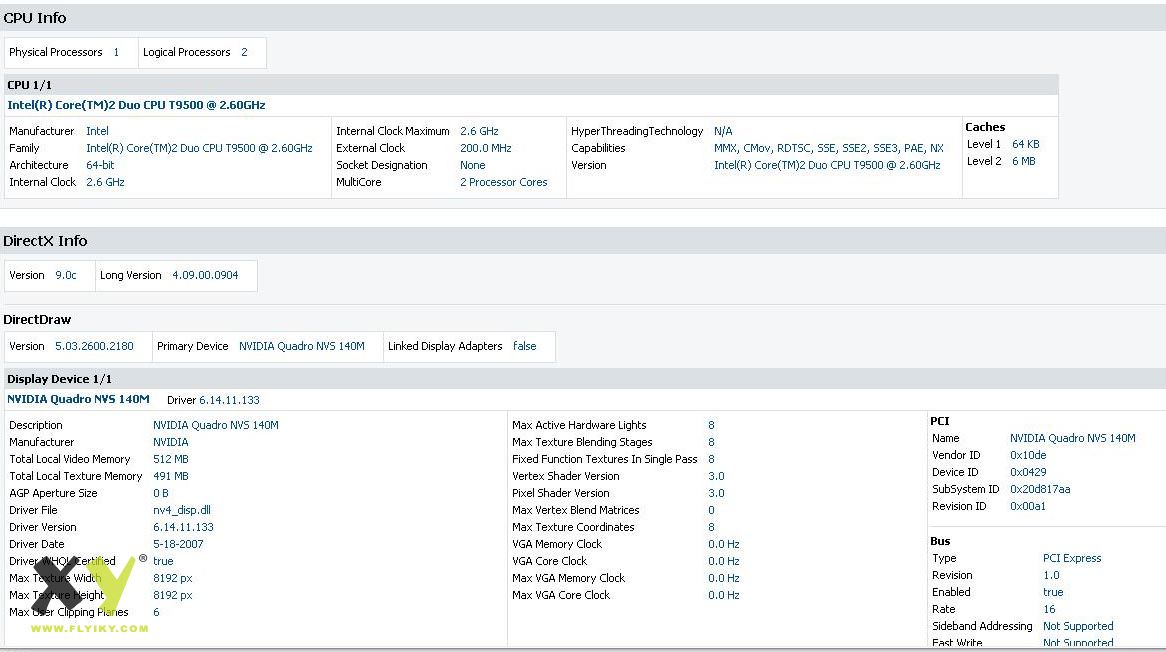Click the Bus Revision value "1.0"

click(x=1051, y=576)
